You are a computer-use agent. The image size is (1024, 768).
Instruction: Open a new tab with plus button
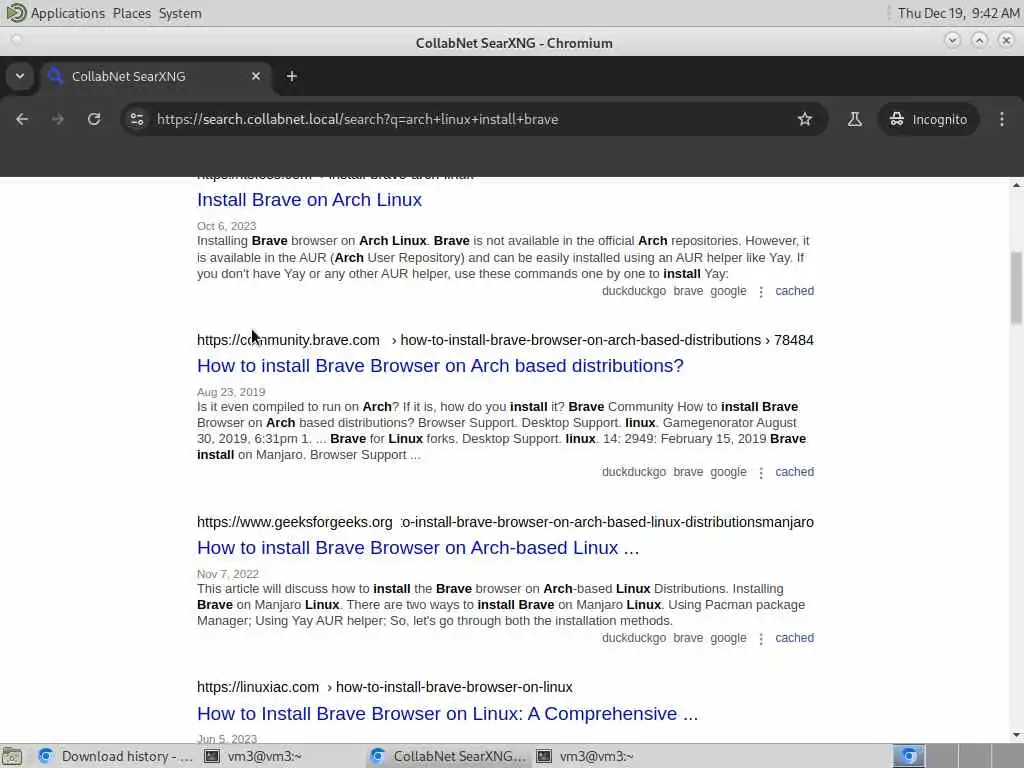click(x=291, y=76)
